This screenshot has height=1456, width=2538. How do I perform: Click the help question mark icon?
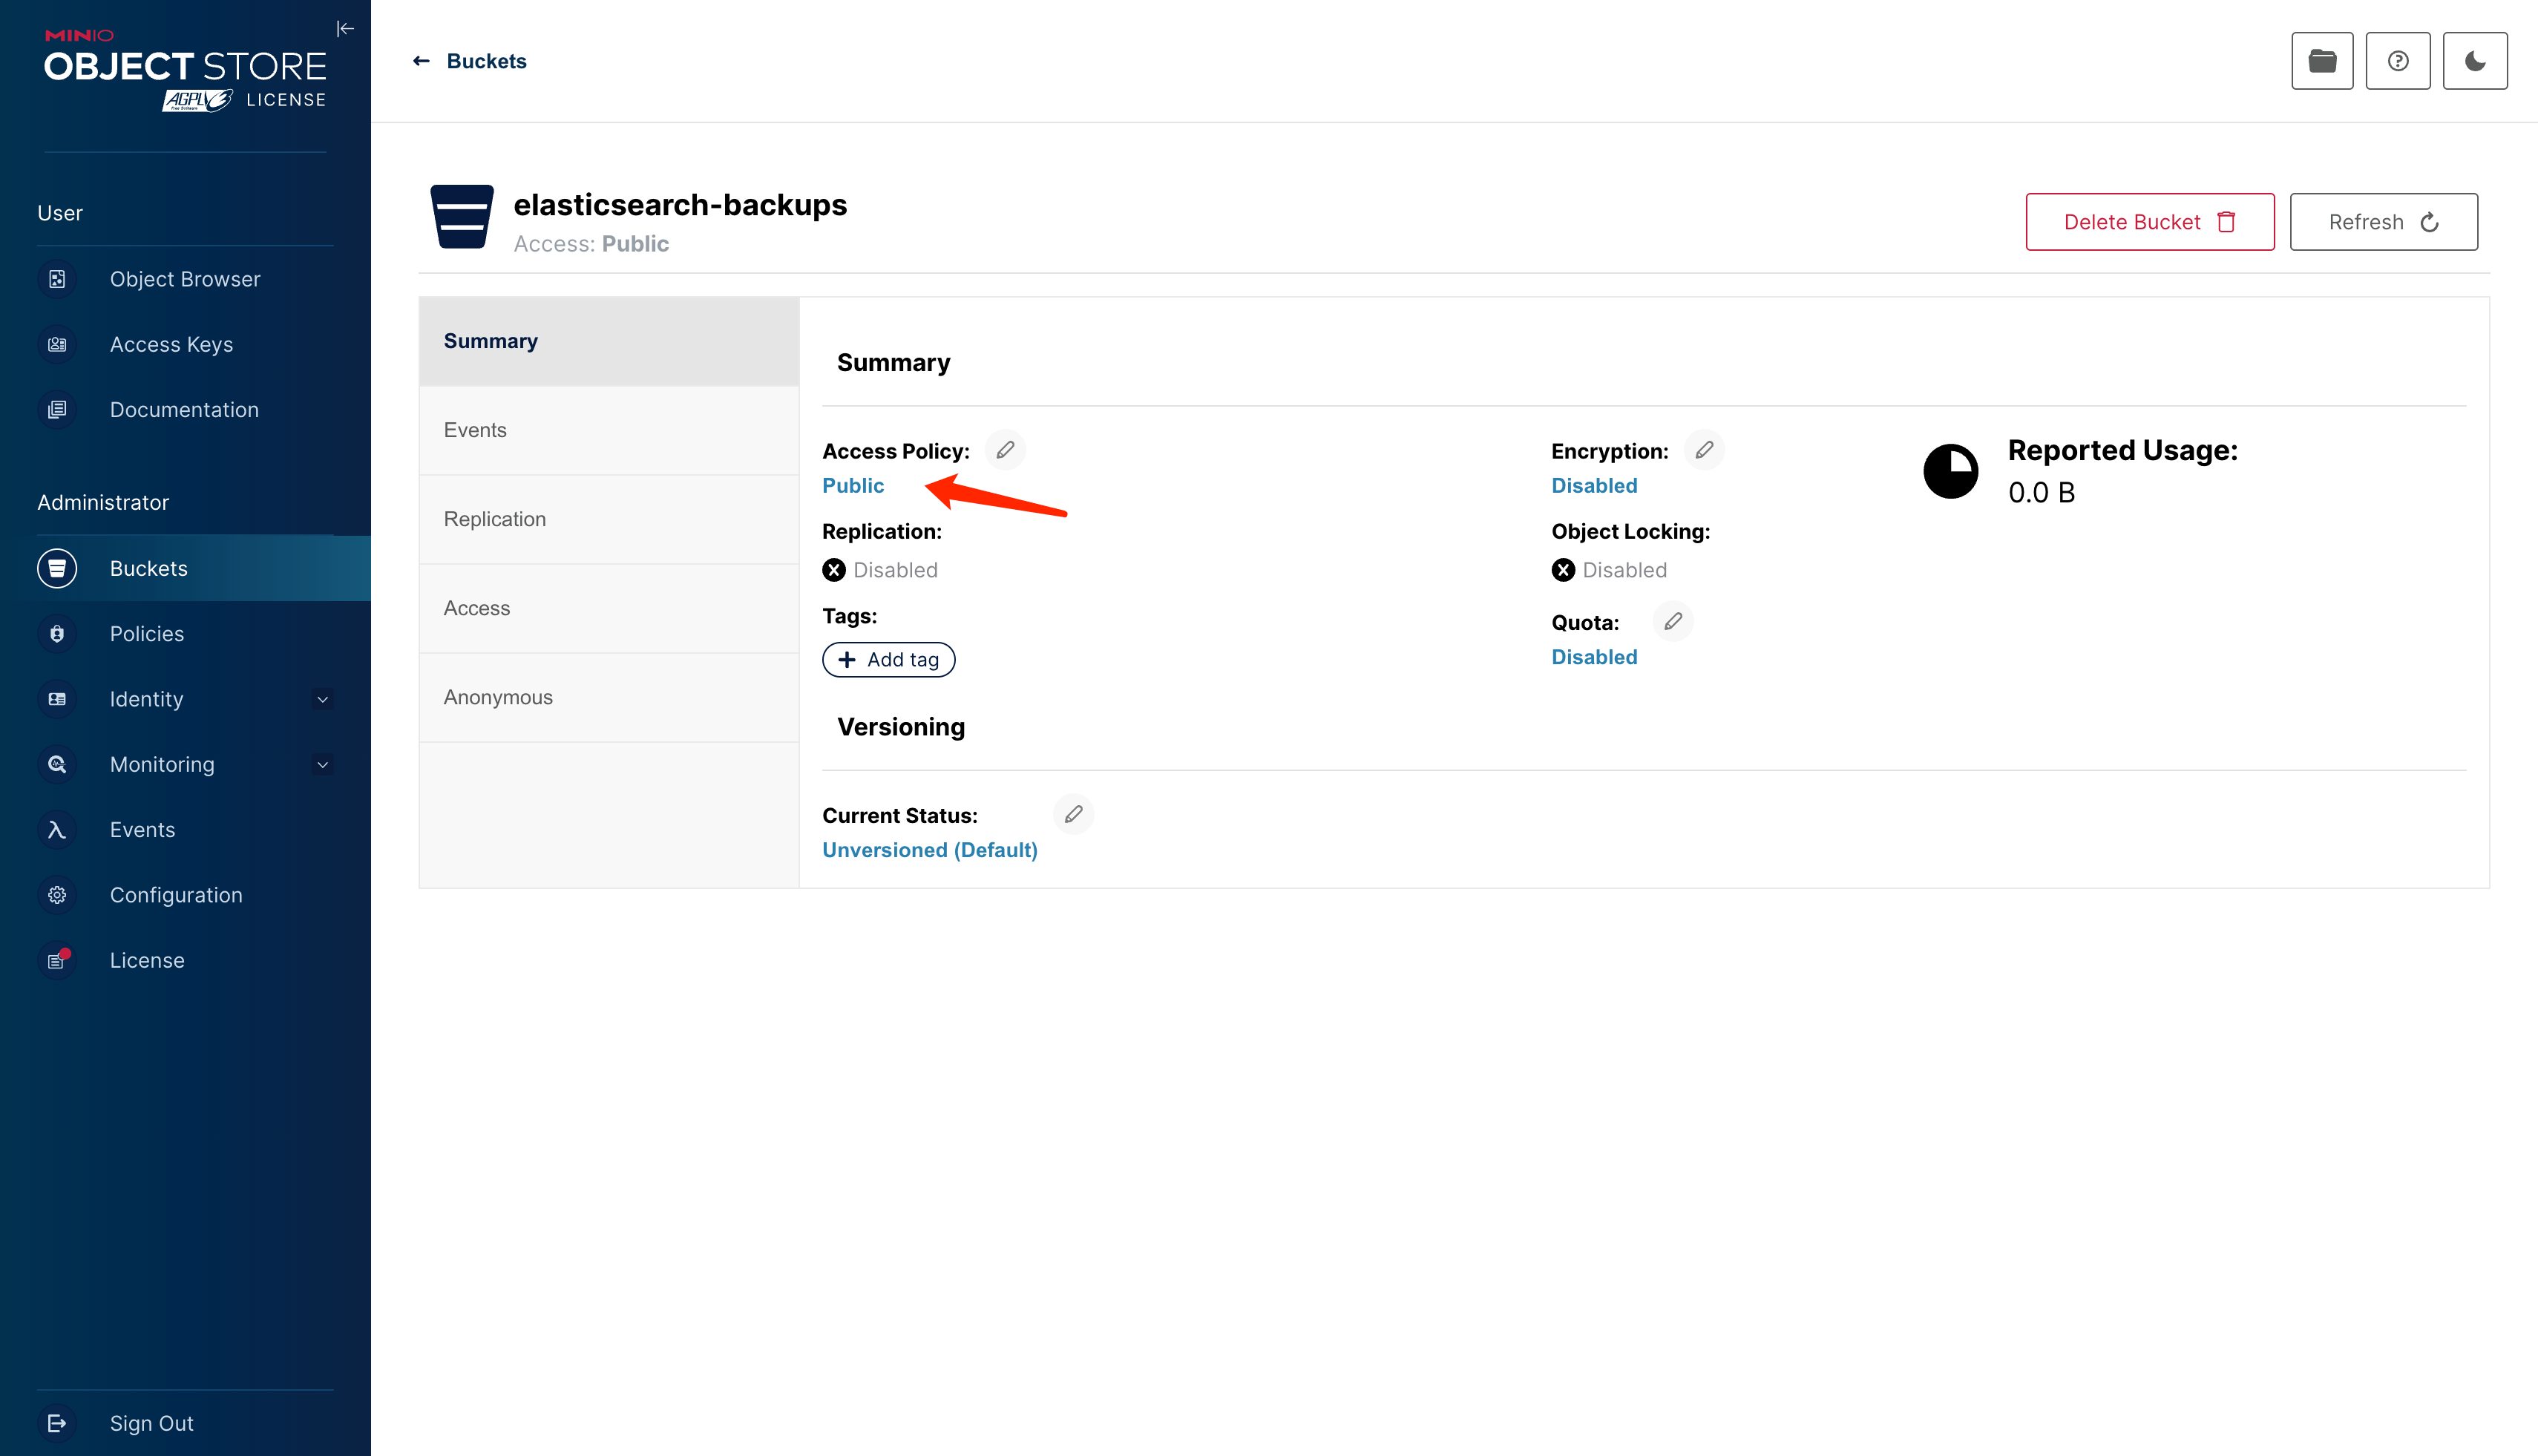point(2397,61)
